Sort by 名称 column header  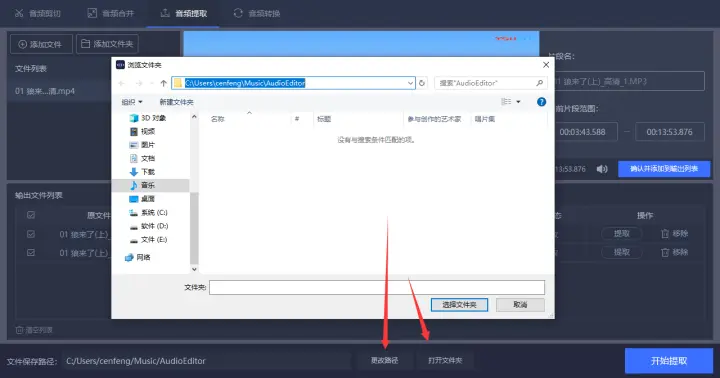click(218, 119)
